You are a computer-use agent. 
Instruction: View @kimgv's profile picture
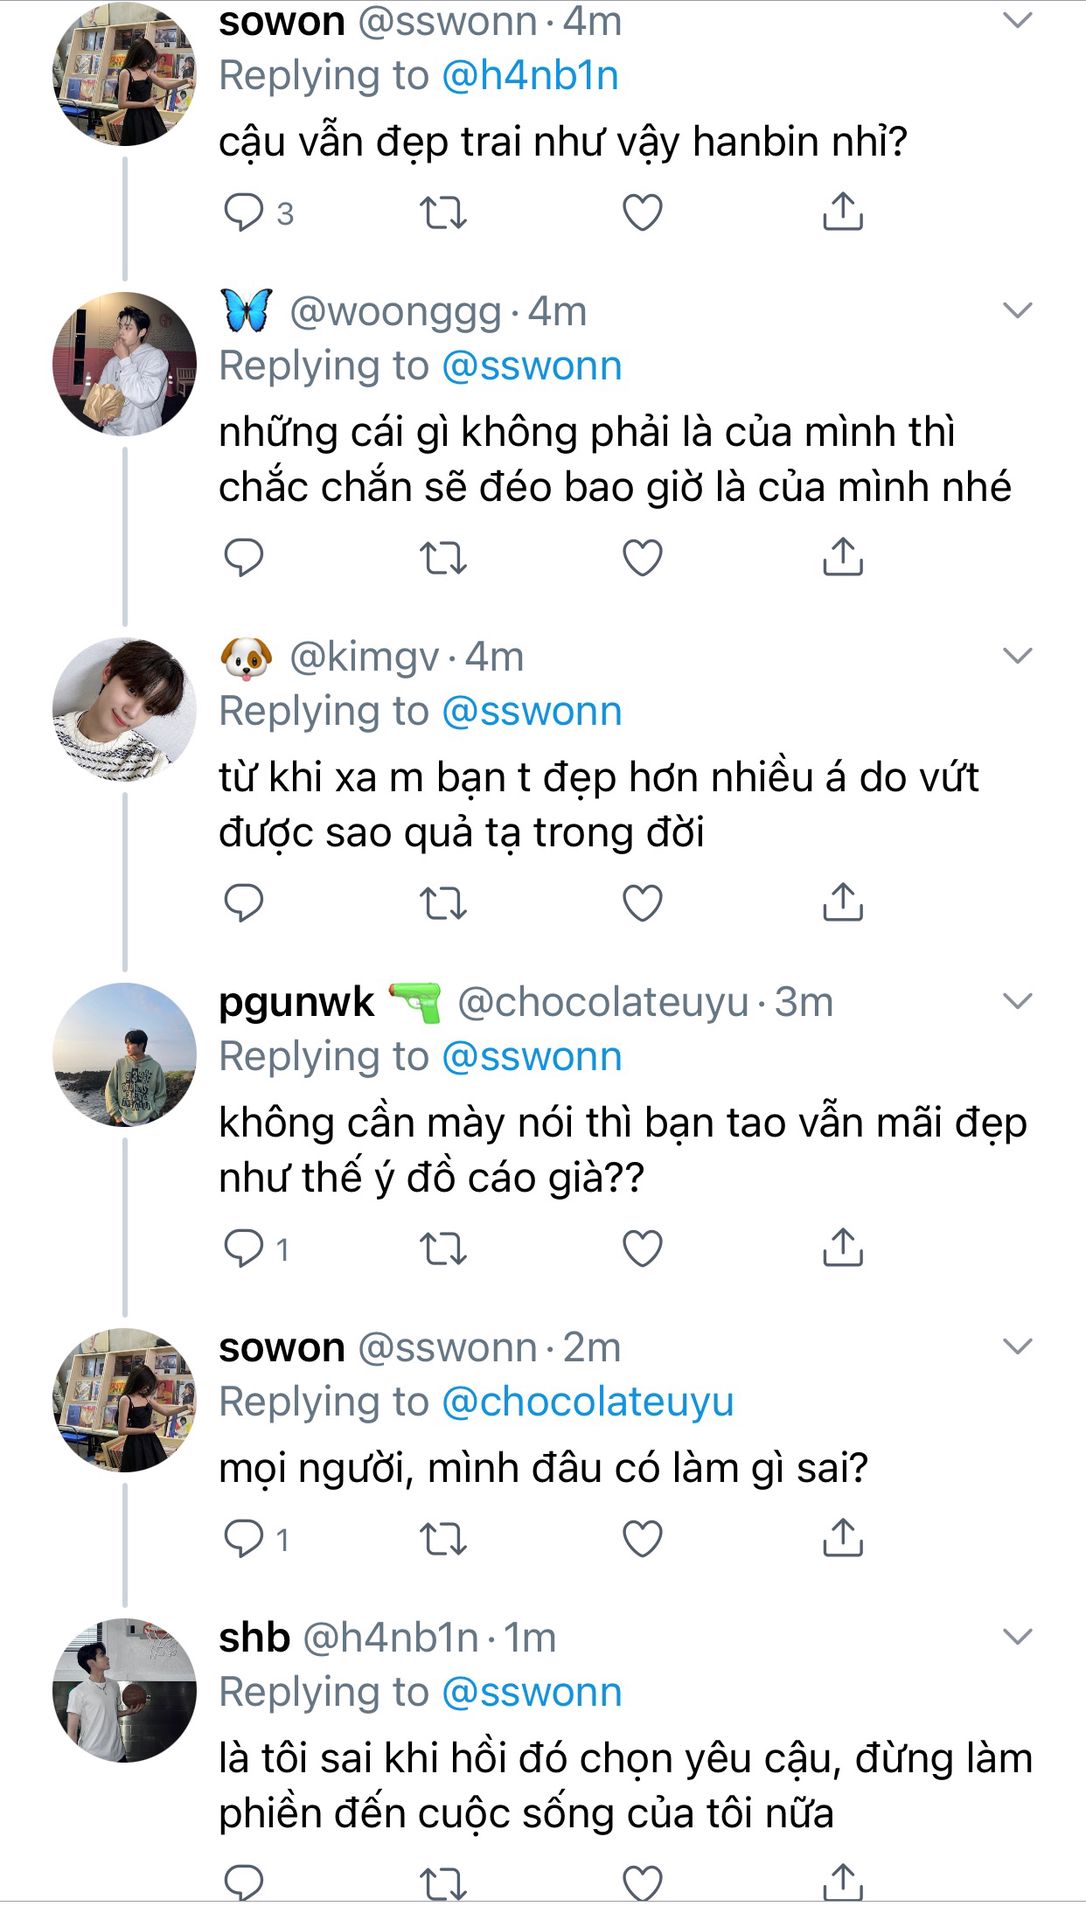(x=124, y=709)
